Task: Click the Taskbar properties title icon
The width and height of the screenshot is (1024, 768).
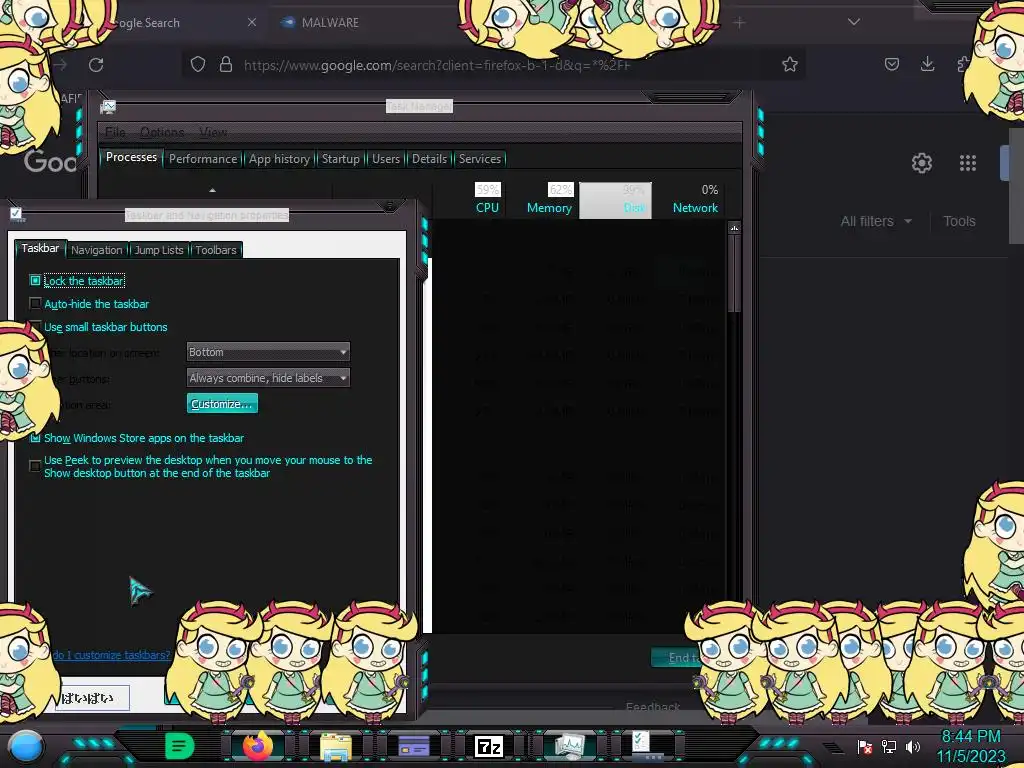Action: pyautogui.click(x=16, y=214)
